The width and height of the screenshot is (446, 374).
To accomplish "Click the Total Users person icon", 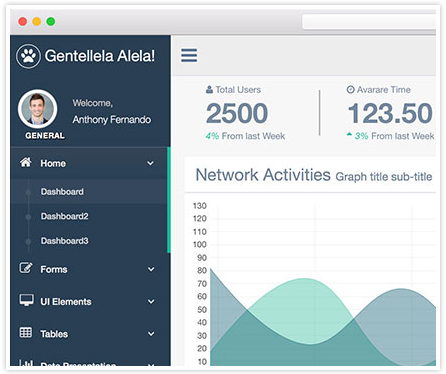I will tap(209, 89).
